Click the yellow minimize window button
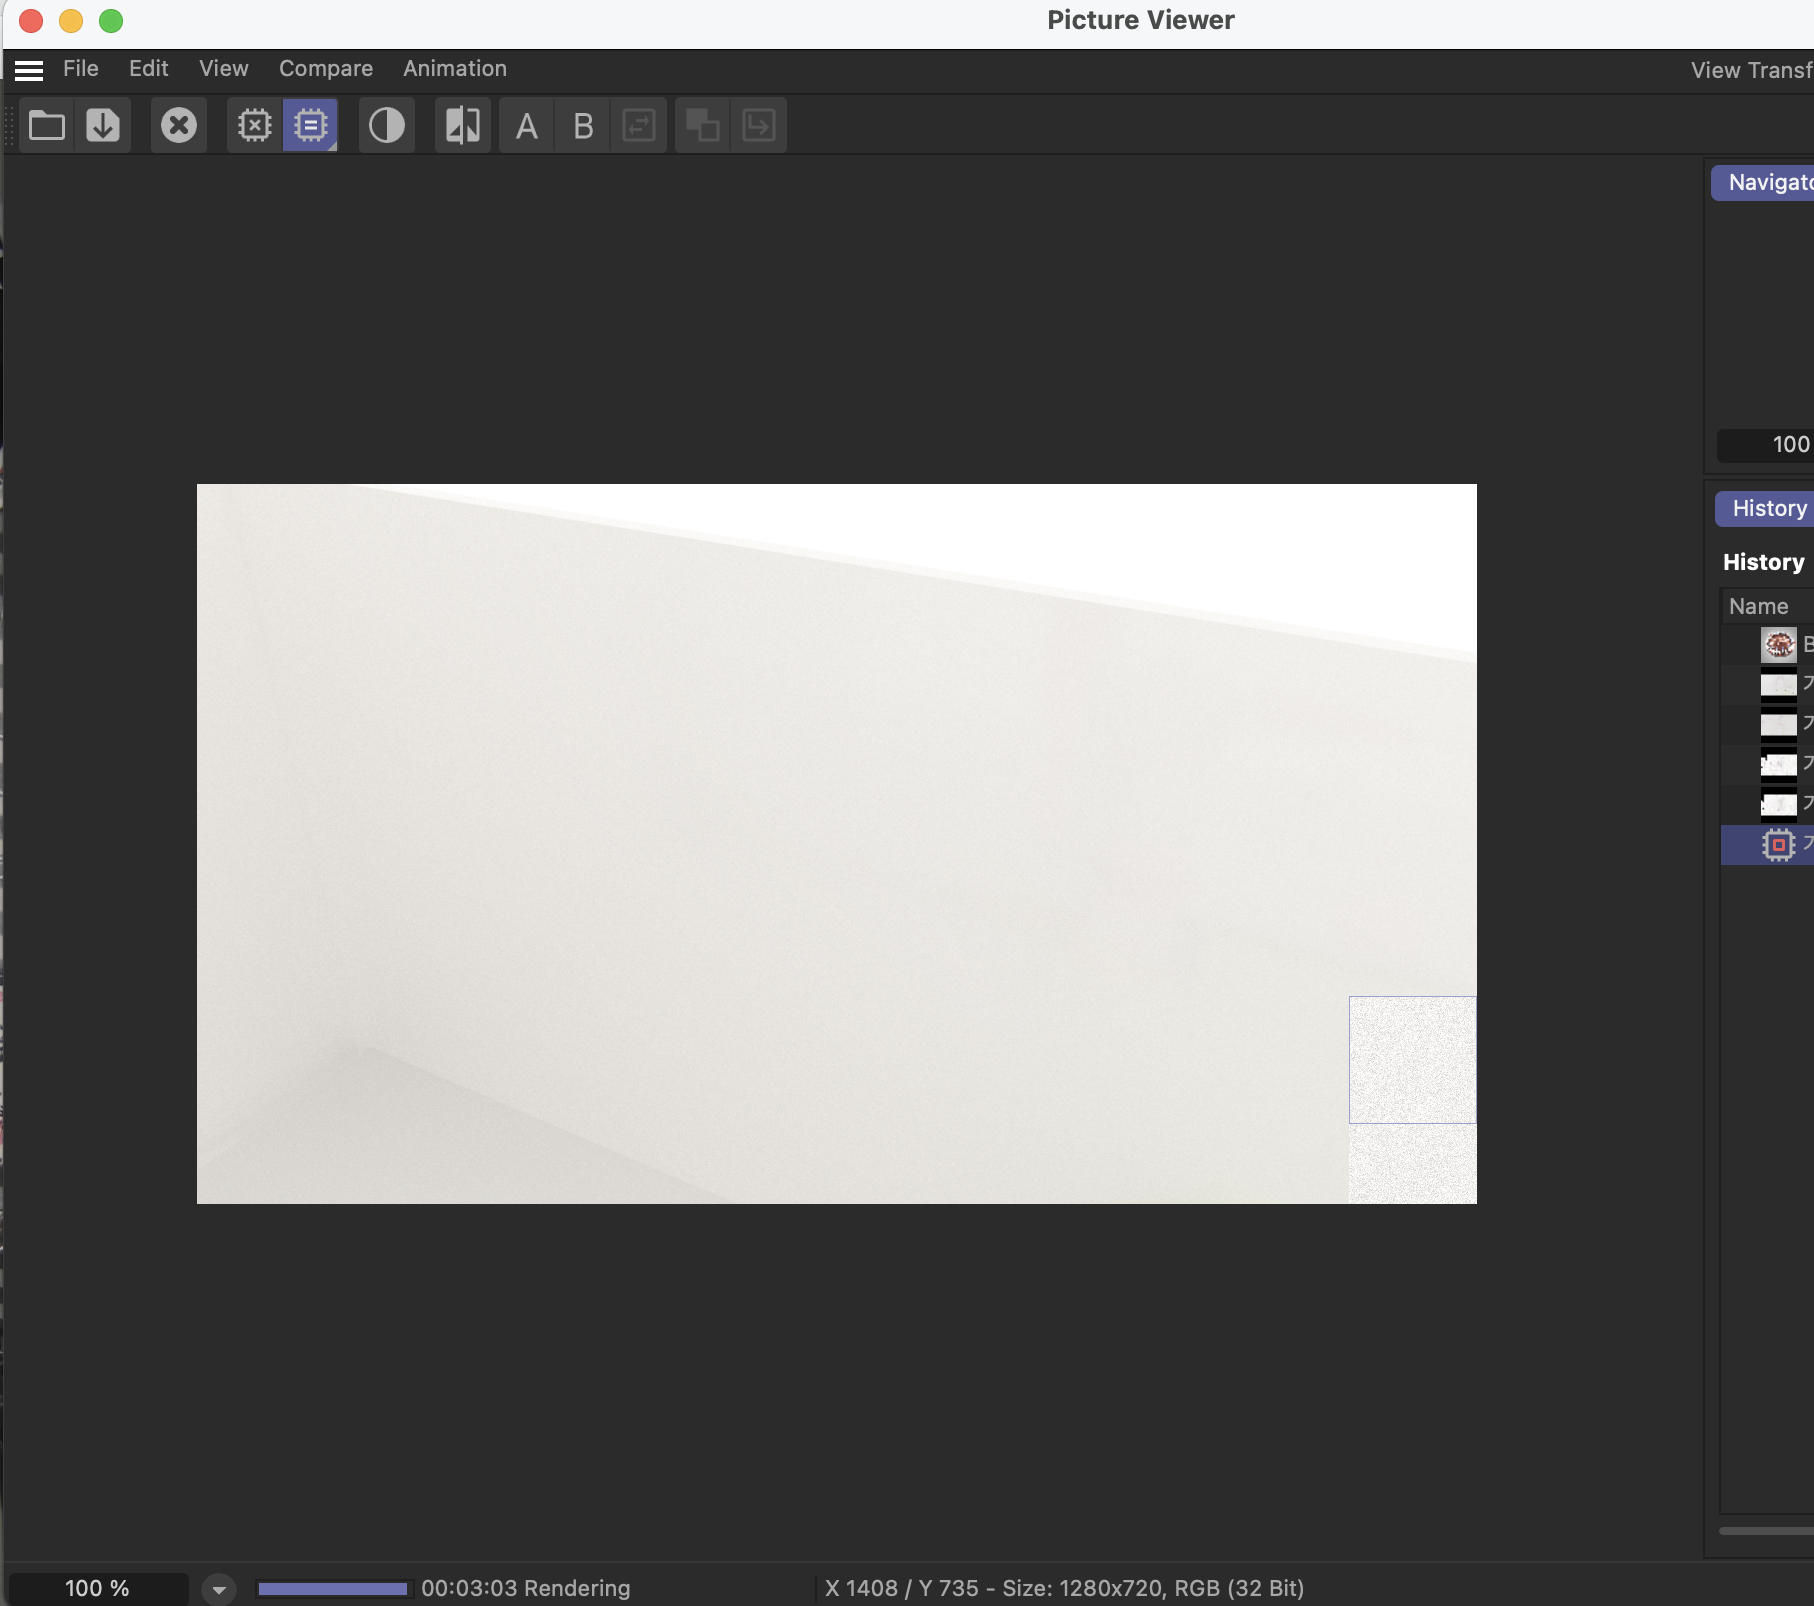Screen dimensions: 1814x1606 pyautogui.click(x=71, y=21)
